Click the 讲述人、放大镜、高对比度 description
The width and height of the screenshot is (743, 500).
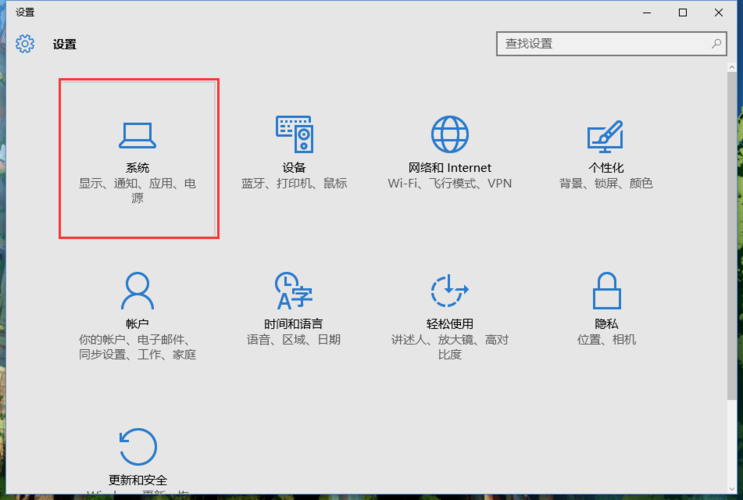click(x=450, y=347)
